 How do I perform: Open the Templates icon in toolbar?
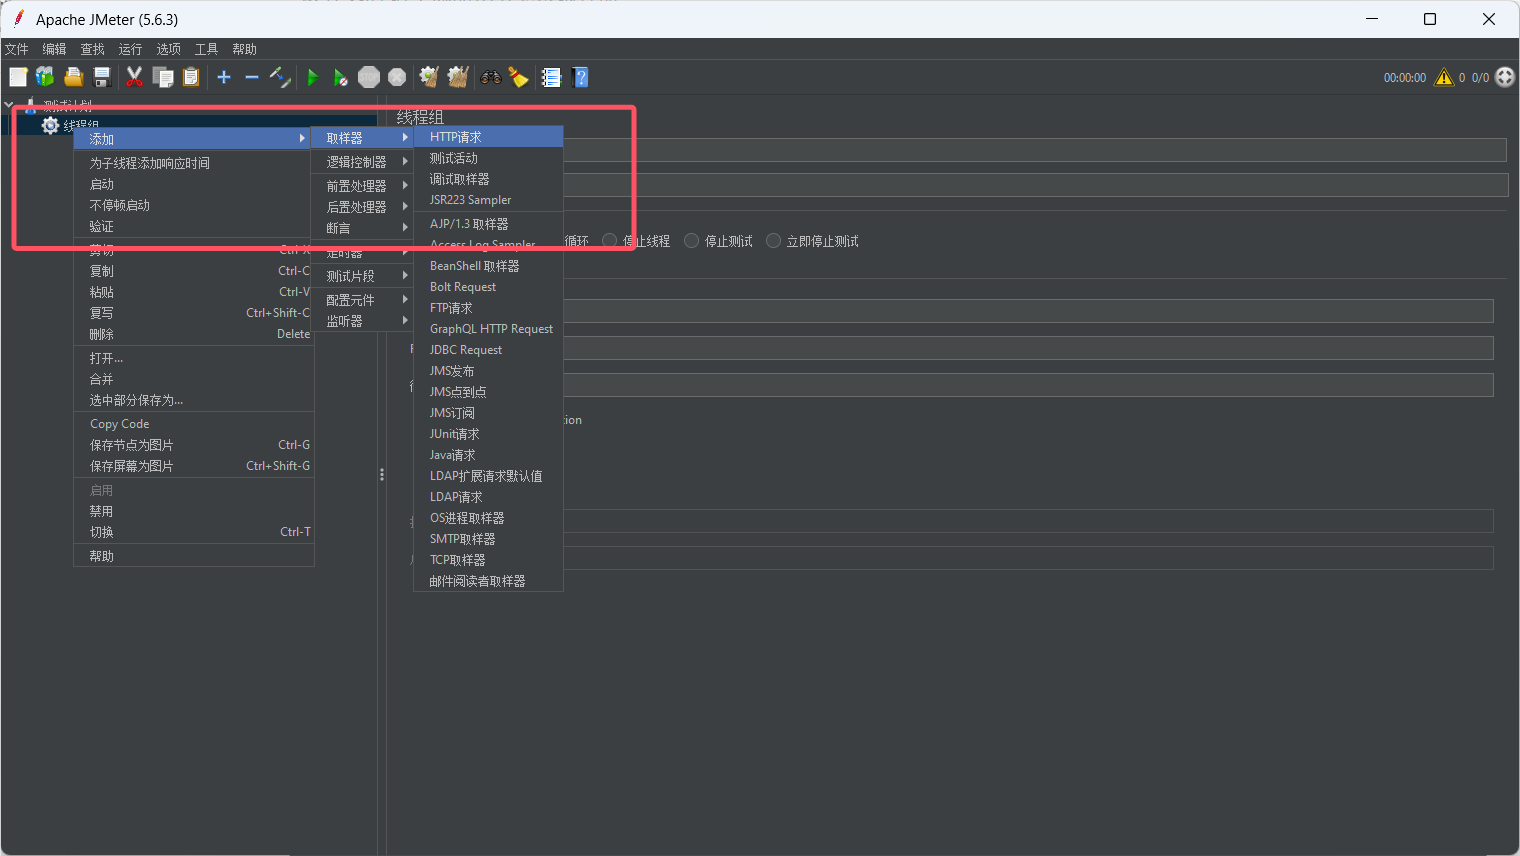[45, 77]
